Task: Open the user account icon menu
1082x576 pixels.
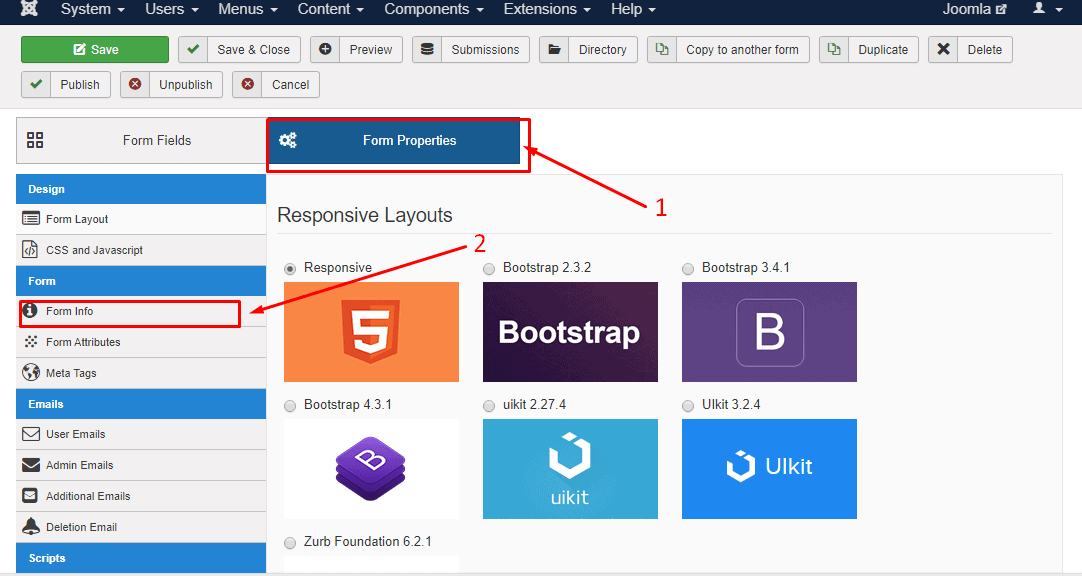Action: tap(1047, 9)
